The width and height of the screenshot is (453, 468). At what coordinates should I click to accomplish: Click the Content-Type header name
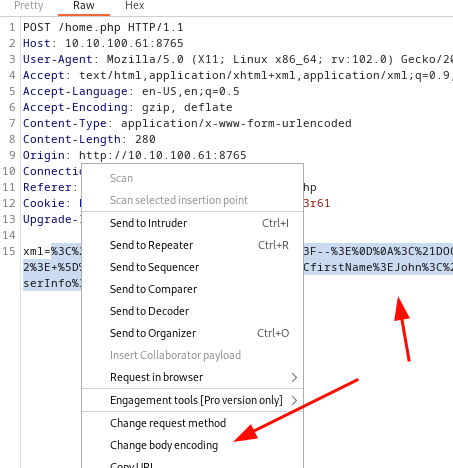tap(65, 123)
